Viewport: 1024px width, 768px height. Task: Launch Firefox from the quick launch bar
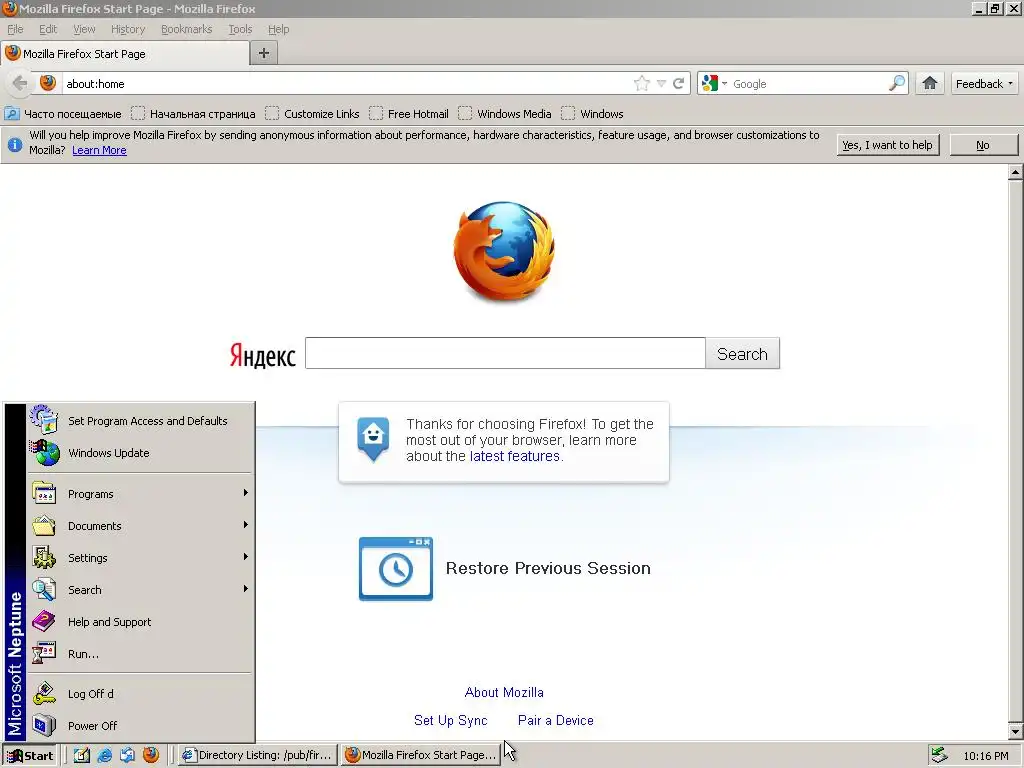[151, 755]
